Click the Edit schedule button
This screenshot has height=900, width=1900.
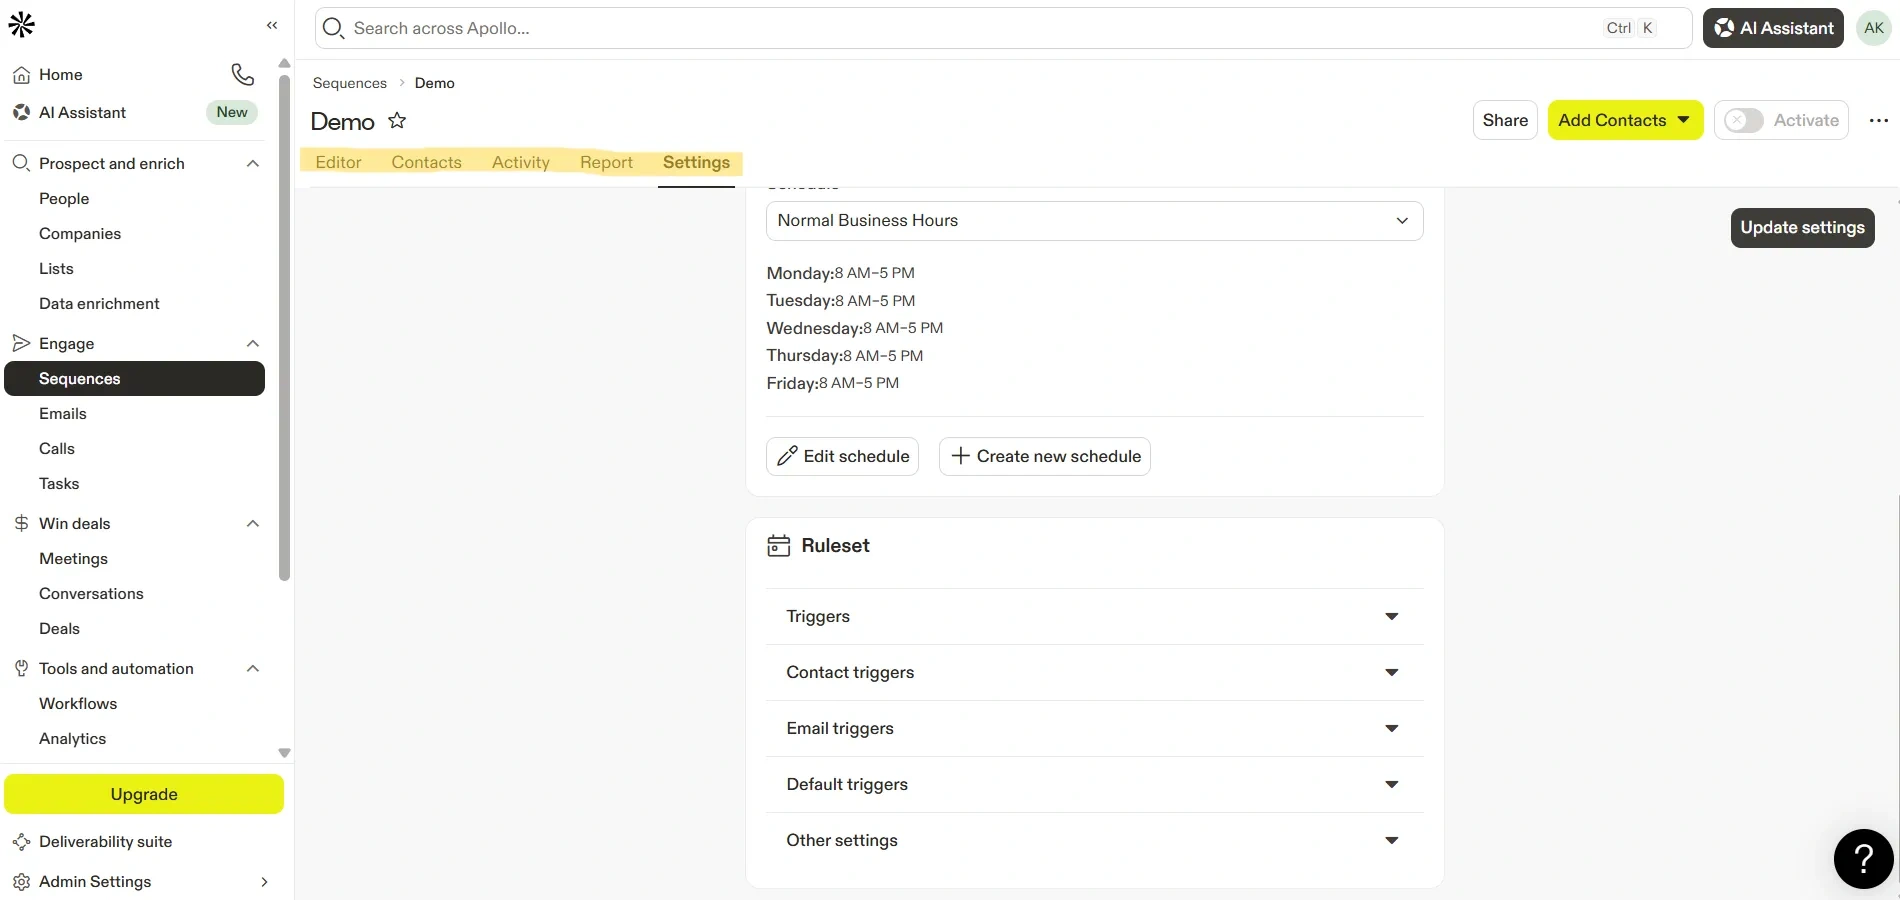tap(842, 457)
